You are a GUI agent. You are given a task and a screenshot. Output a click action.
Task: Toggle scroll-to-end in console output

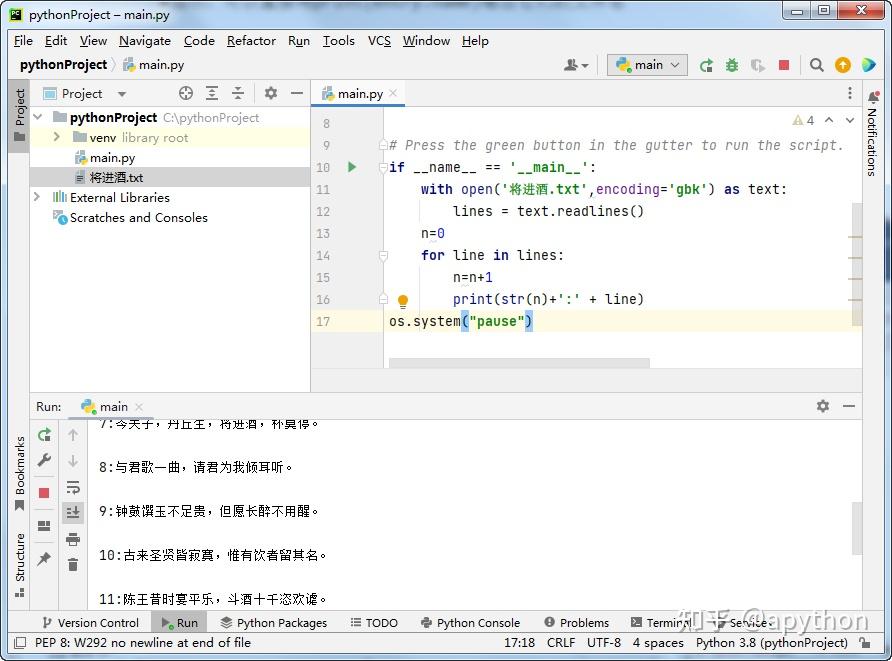[x=72, y=513]
